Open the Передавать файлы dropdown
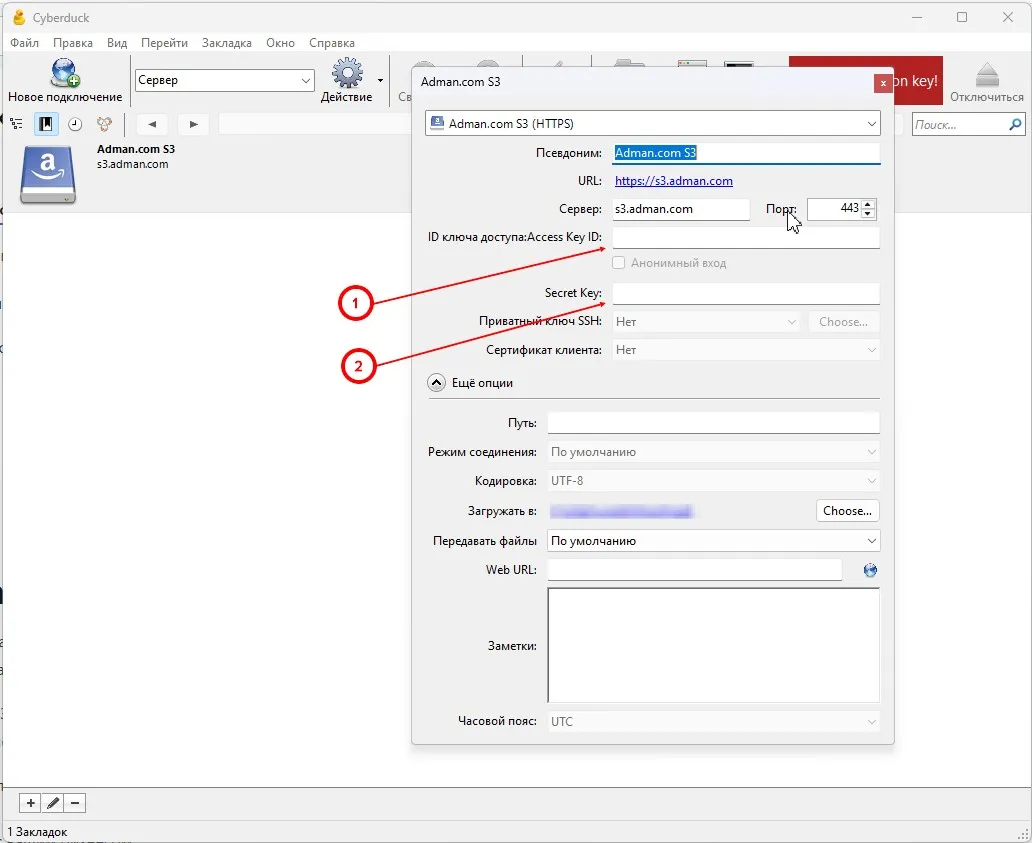 pos(713,541)
